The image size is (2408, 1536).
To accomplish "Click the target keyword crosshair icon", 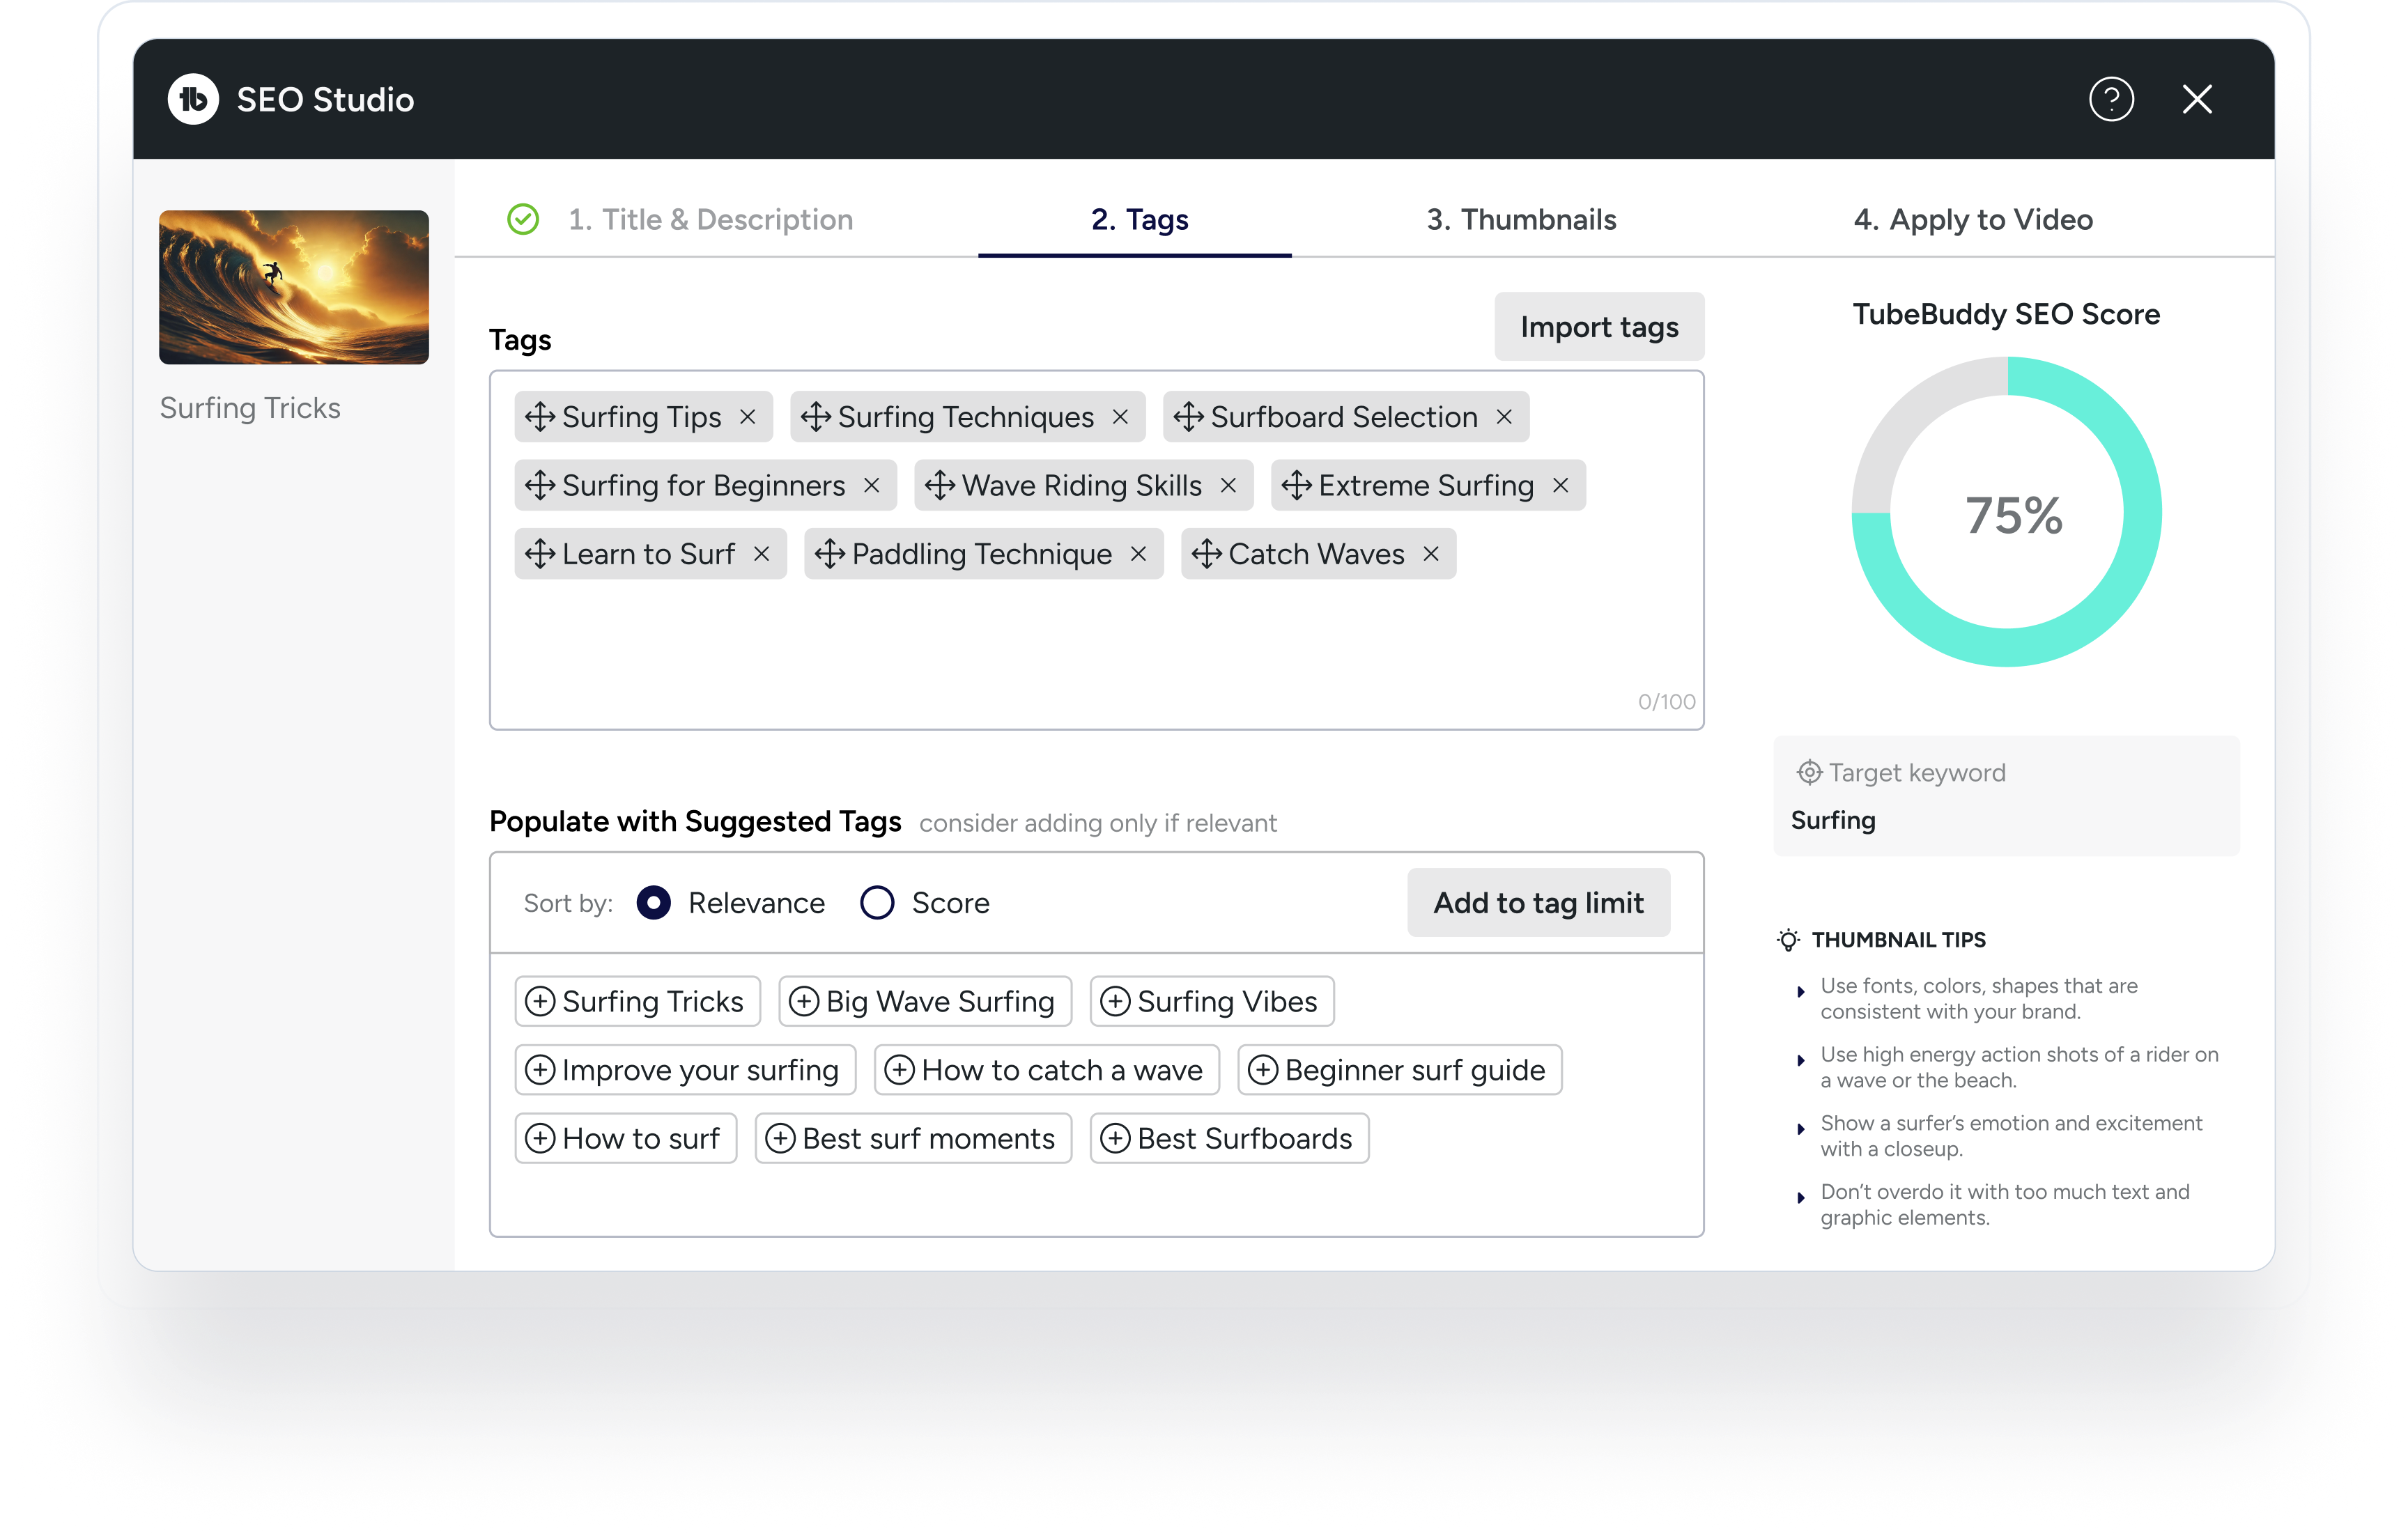I will [x=1809, y=772].
